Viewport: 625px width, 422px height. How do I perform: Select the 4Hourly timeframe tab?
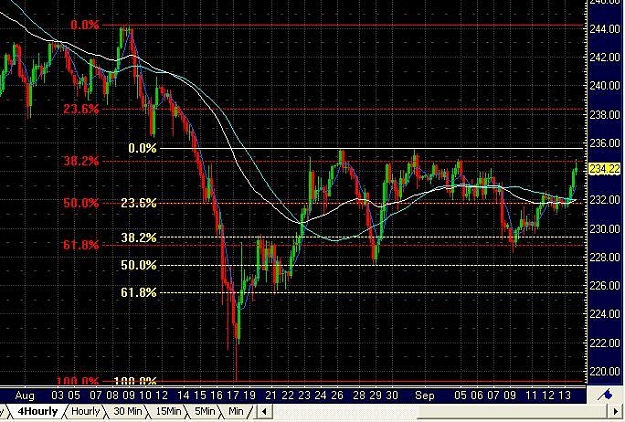coord(37,411)
